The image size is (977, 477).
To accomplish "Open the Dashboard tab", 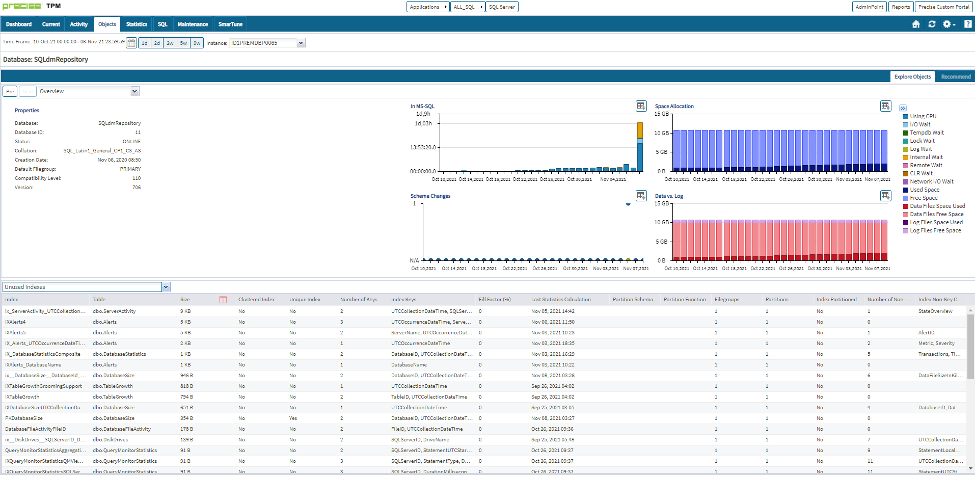I will (x=19, y=24).
